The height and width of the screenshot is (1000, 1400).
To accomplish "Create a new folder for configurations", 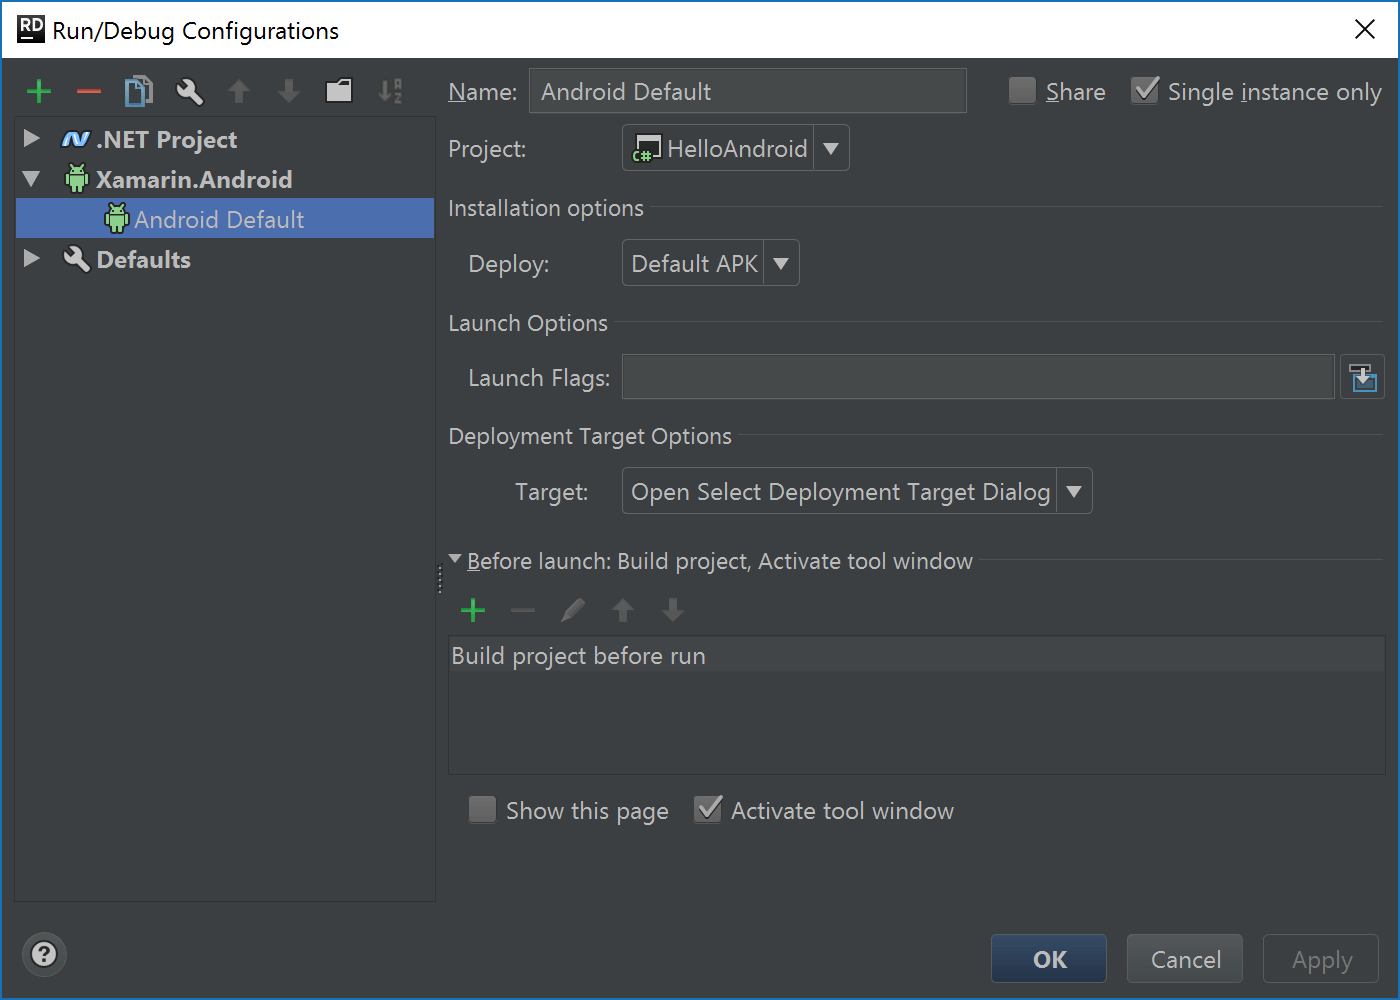I will pos(339,92).
